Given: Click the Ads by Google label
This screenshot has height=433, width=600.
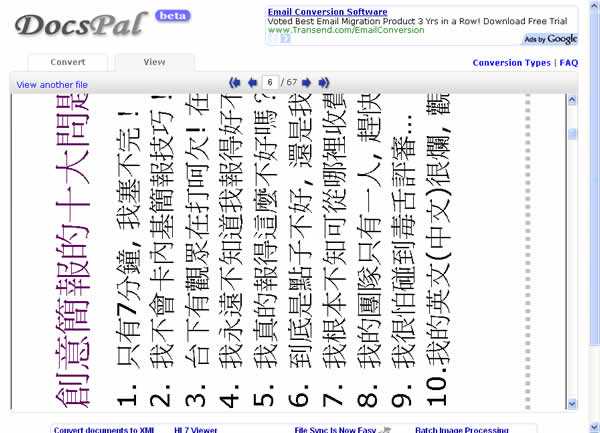Looking at the screenshot, I should pyautogui.click(x=551, y=39).
